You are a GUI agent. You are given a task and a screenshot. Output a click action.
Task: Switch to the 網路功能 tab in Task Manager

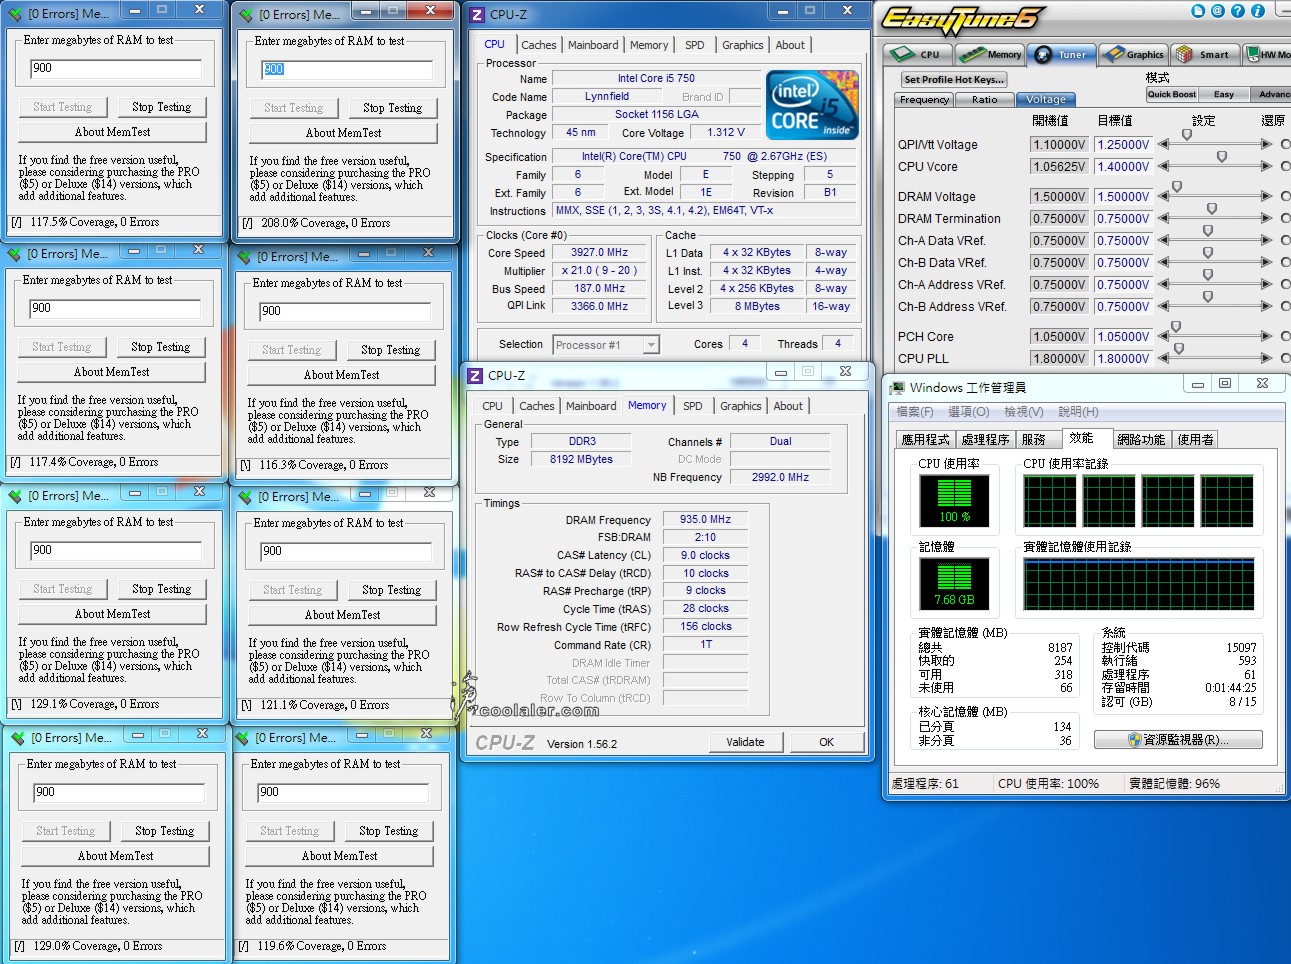click(1141, 439)
